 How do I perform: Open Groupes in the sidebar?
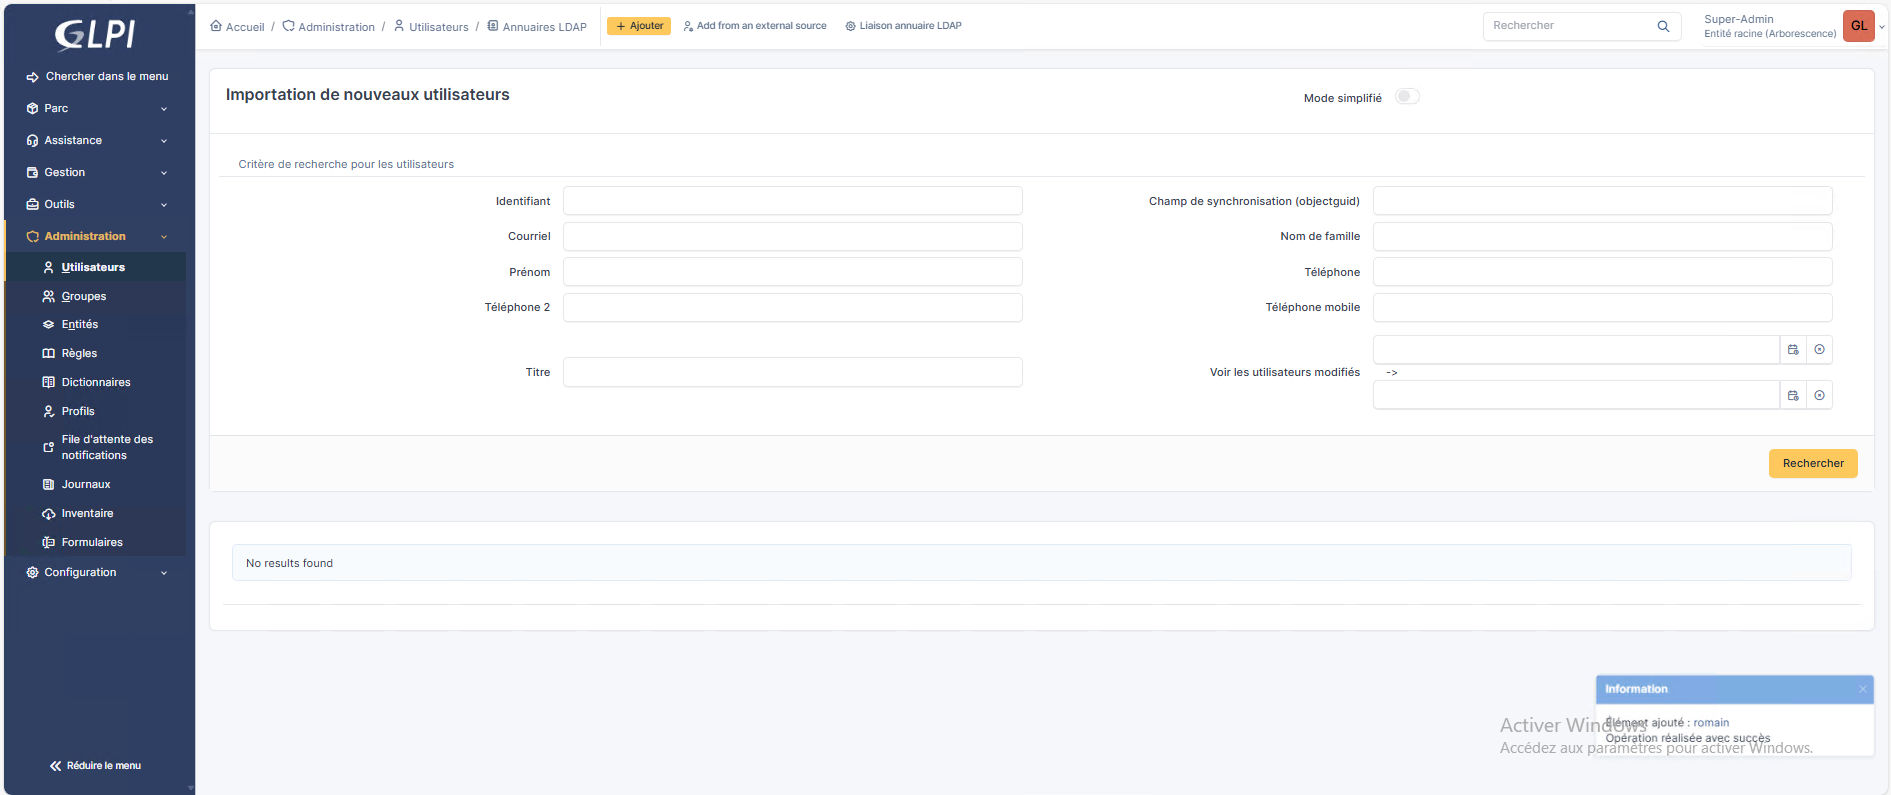click(x=84, y=296)
